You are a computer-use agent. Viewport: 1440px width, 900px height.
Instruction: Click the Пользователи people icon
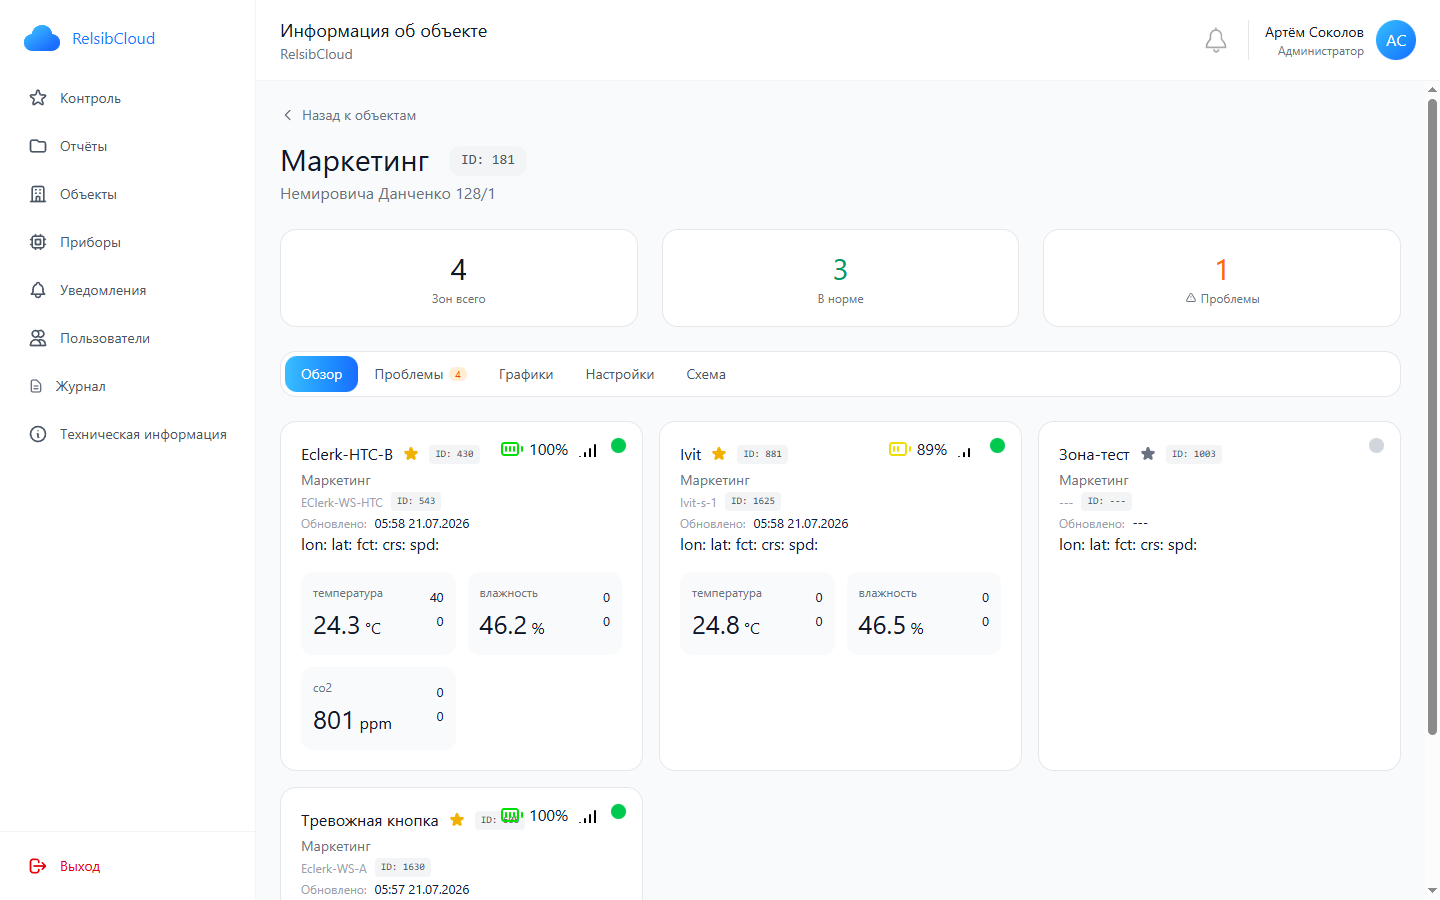(38, 338)
